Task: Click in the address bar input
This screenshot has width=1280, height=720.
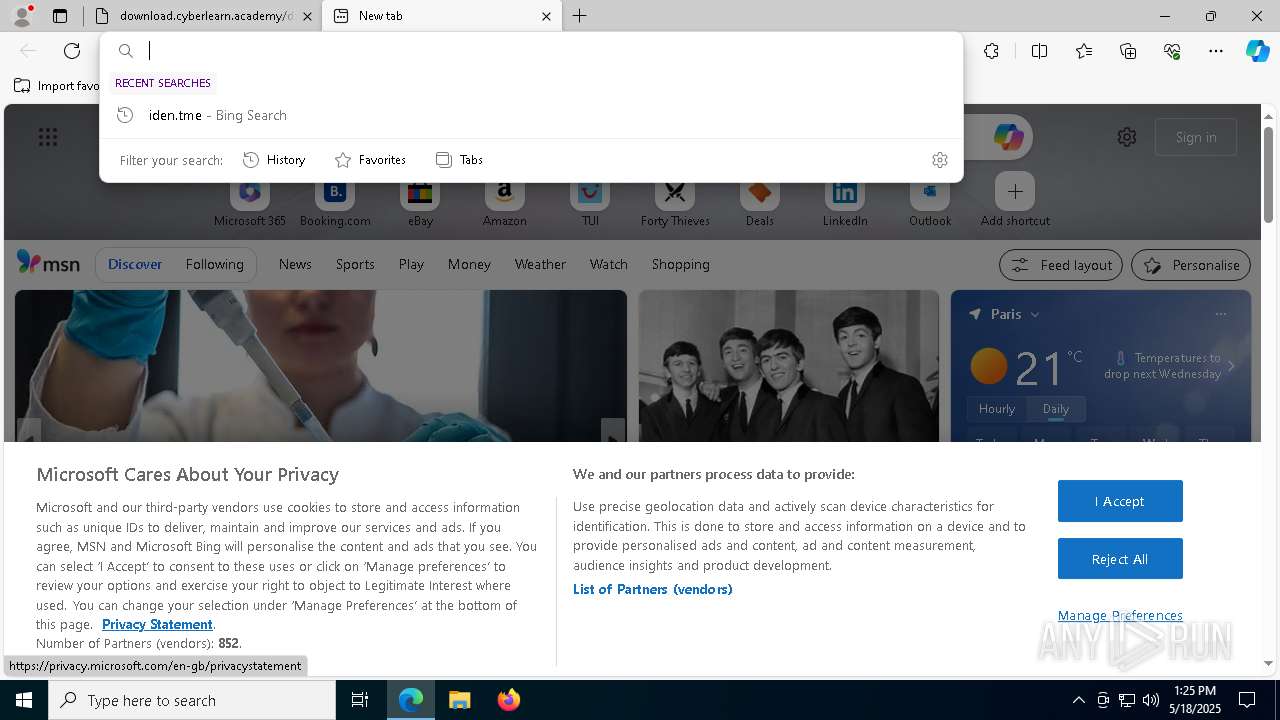Action: coord(550,51)
